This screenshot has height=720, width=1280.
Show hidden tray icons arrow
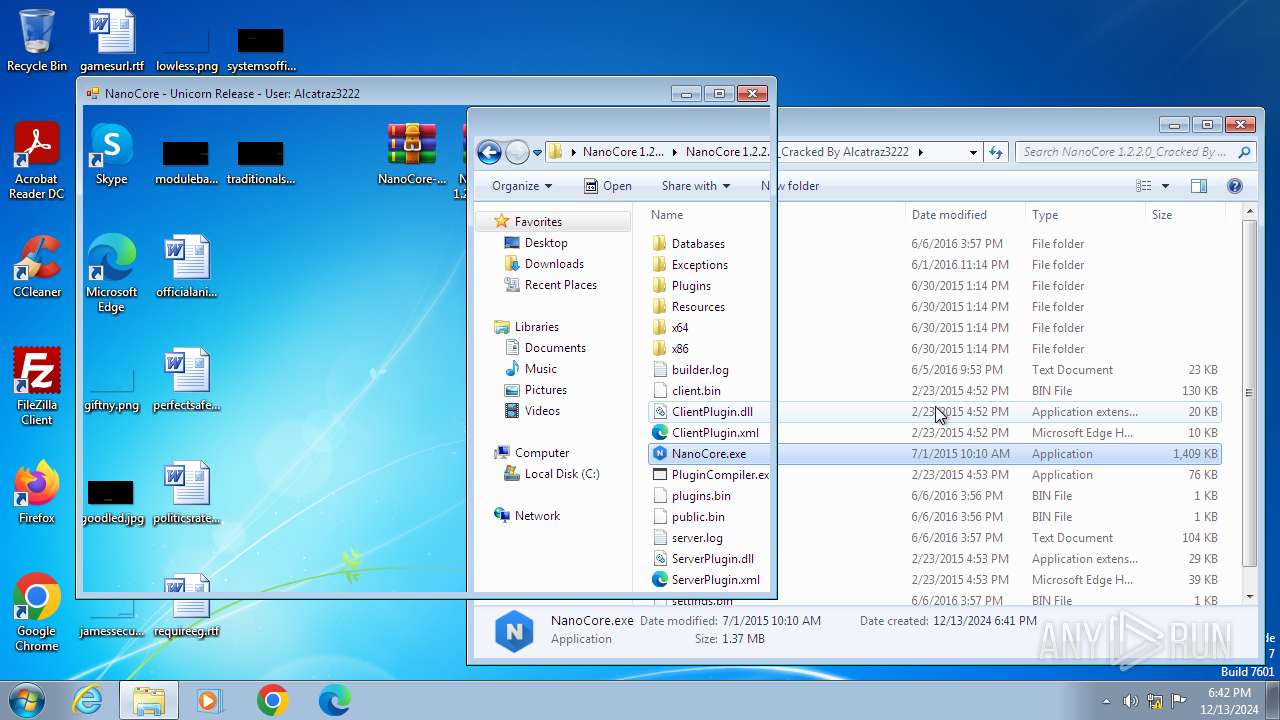(x=1106, y=701)
